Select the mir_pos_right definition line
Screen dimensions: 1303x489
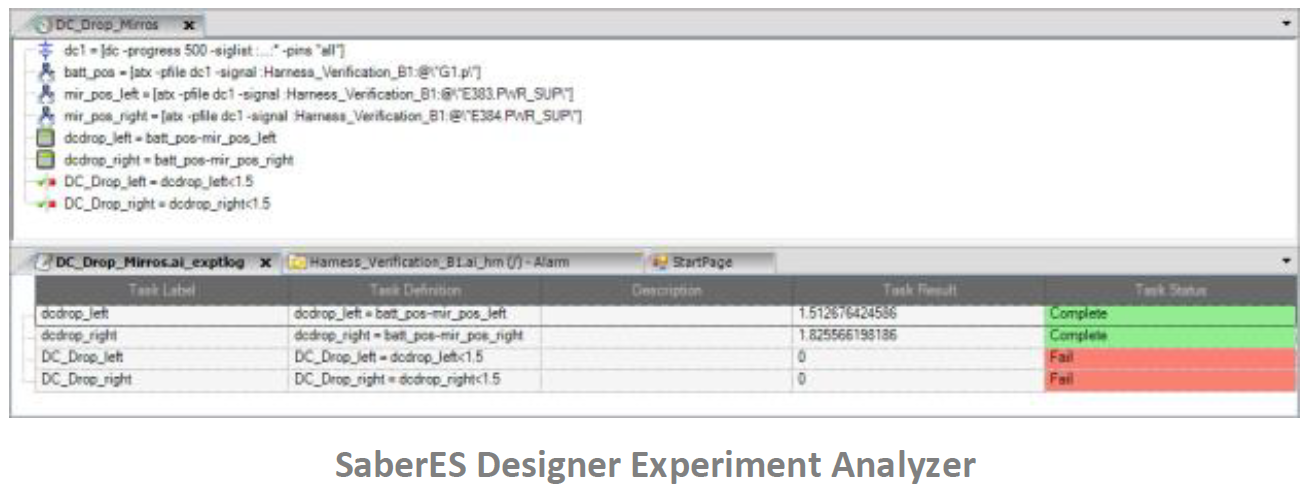coord(323,116)
